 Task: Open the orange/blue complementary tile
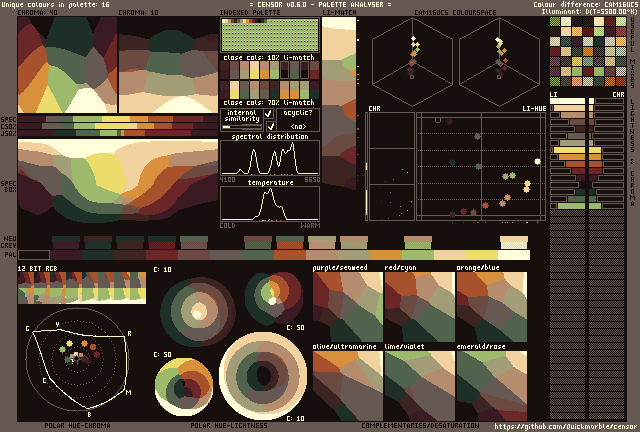(492, 307)
